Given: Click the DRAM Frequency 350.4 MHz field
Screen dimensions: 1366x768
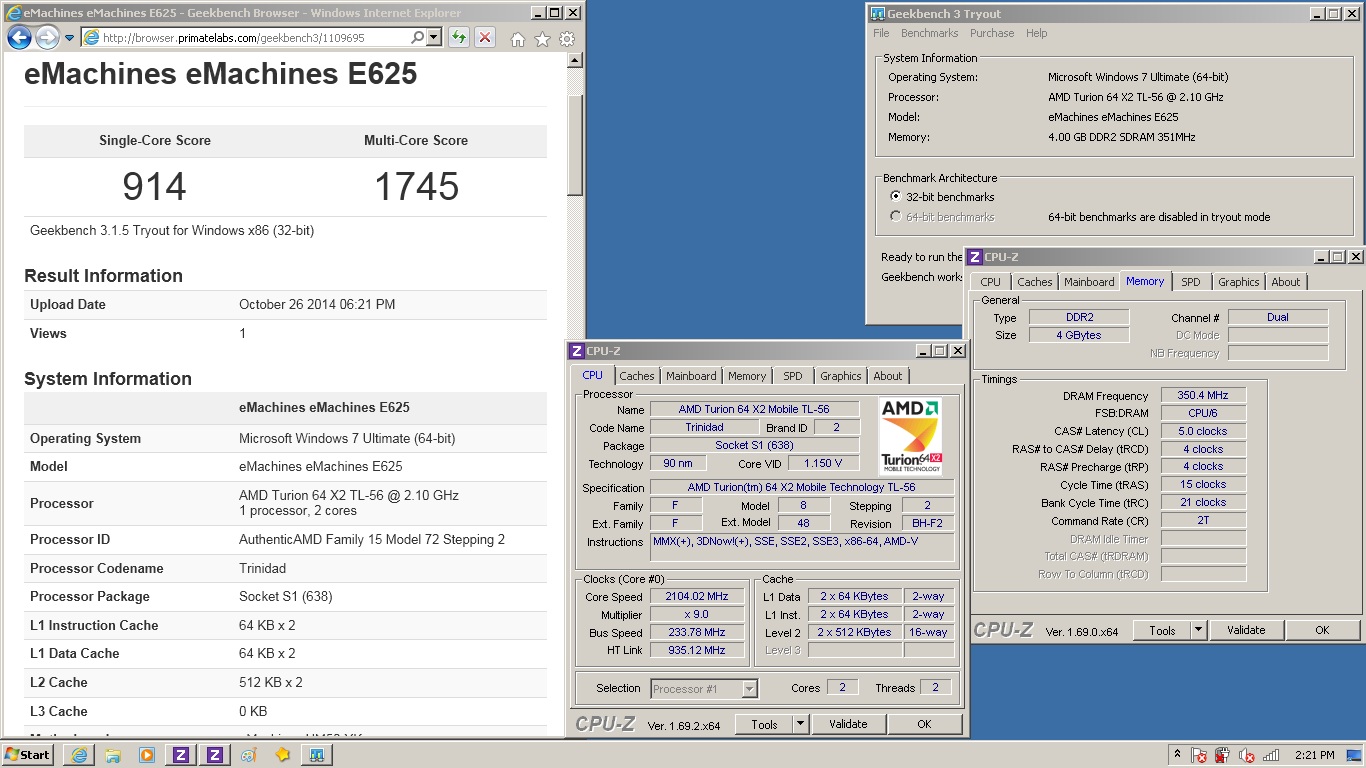Looking at the screenshot, I should coord(1203,395).
